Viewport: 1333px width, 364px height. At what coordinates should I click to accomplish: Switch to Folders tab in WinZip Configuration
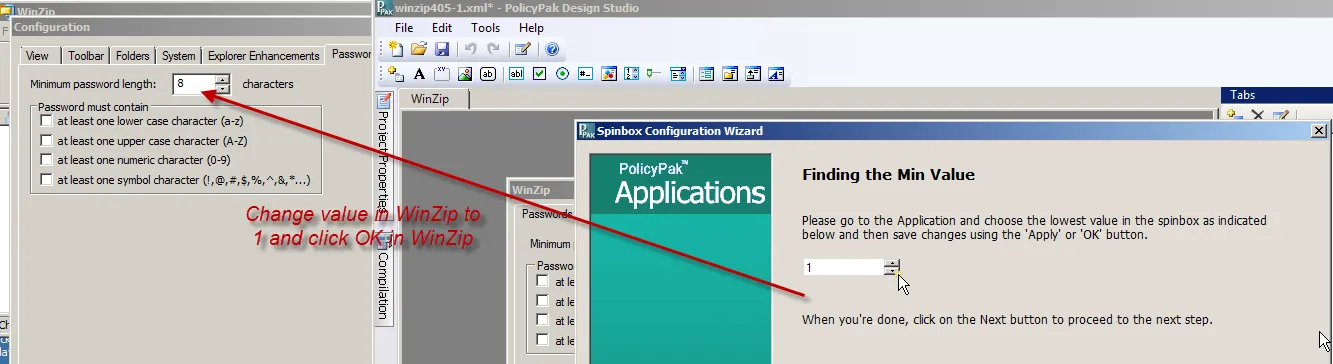133,56
